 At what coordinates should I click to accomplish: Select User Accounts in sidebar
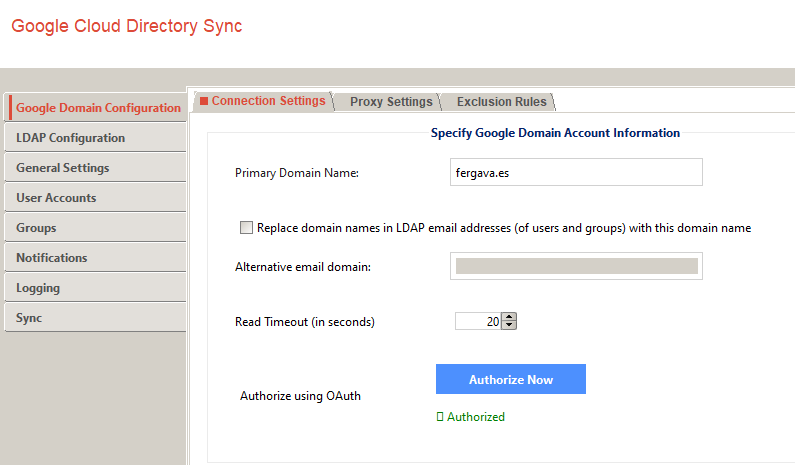coord(95,198)
